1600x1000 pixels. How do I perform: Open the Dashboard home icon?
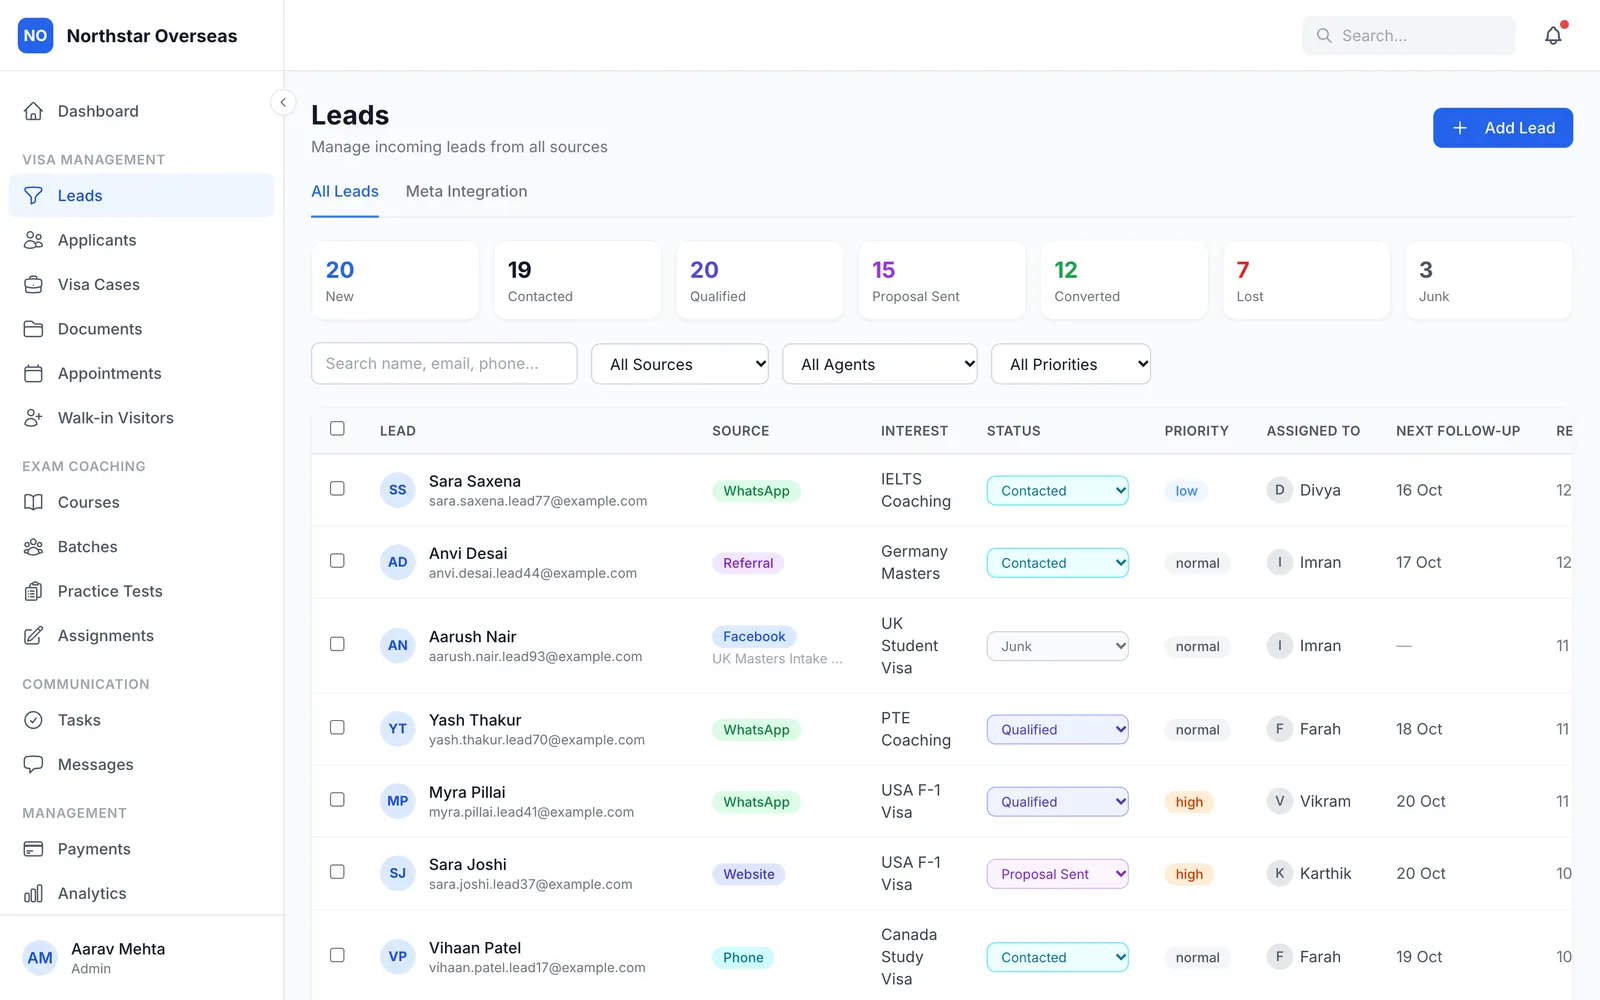pos(33,111)
